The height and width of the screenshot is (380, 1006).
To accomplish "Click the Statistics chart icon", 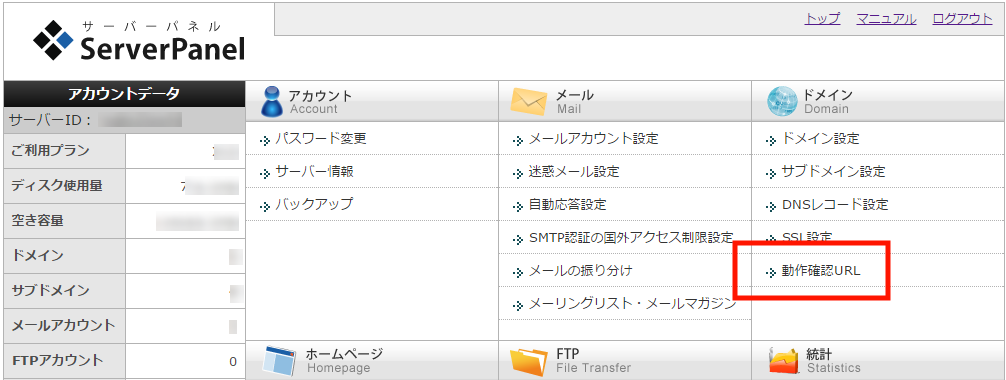I will point(785,361).
